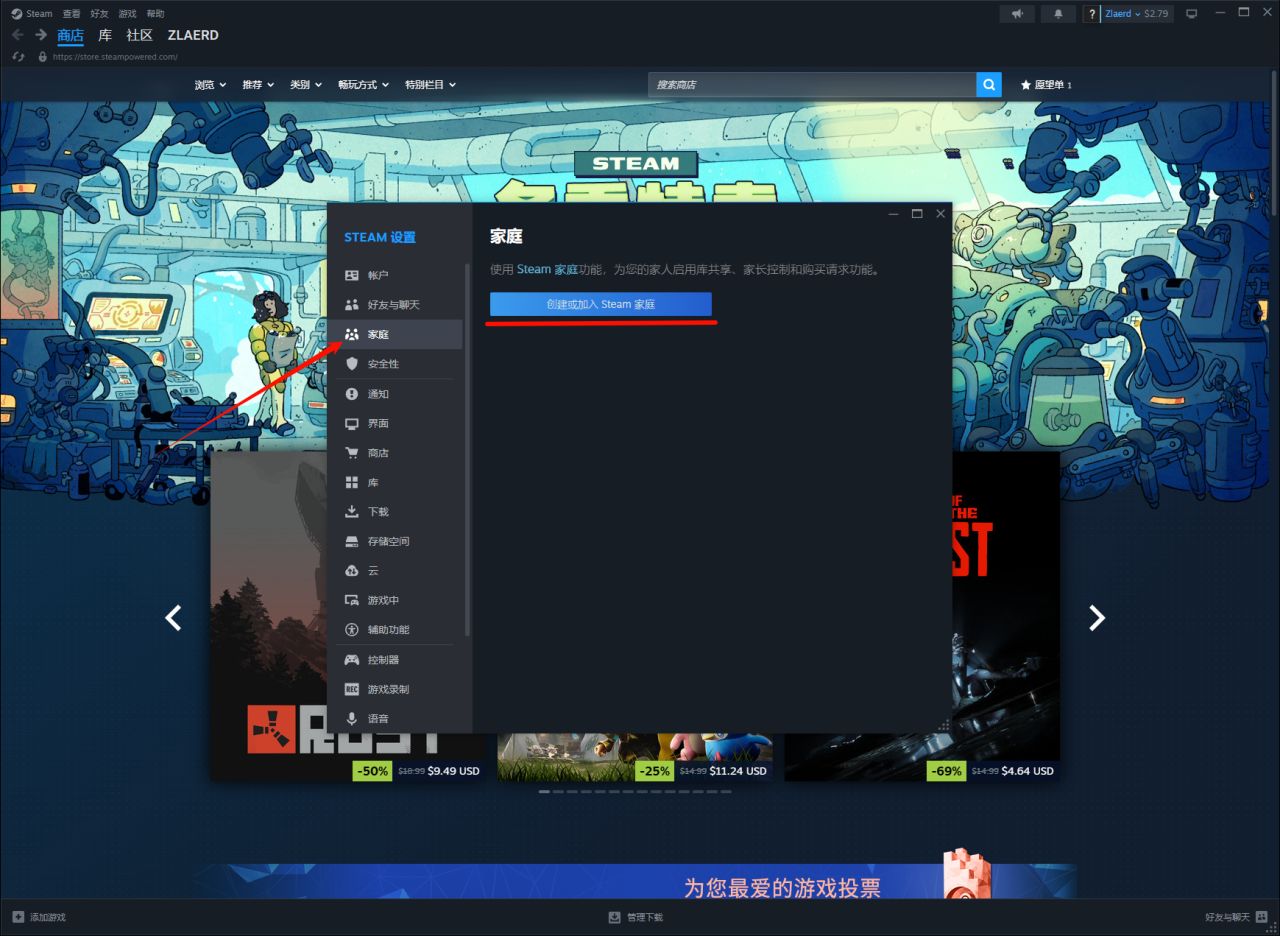Click the settings sidebar scrollbar

pos(467,450)
